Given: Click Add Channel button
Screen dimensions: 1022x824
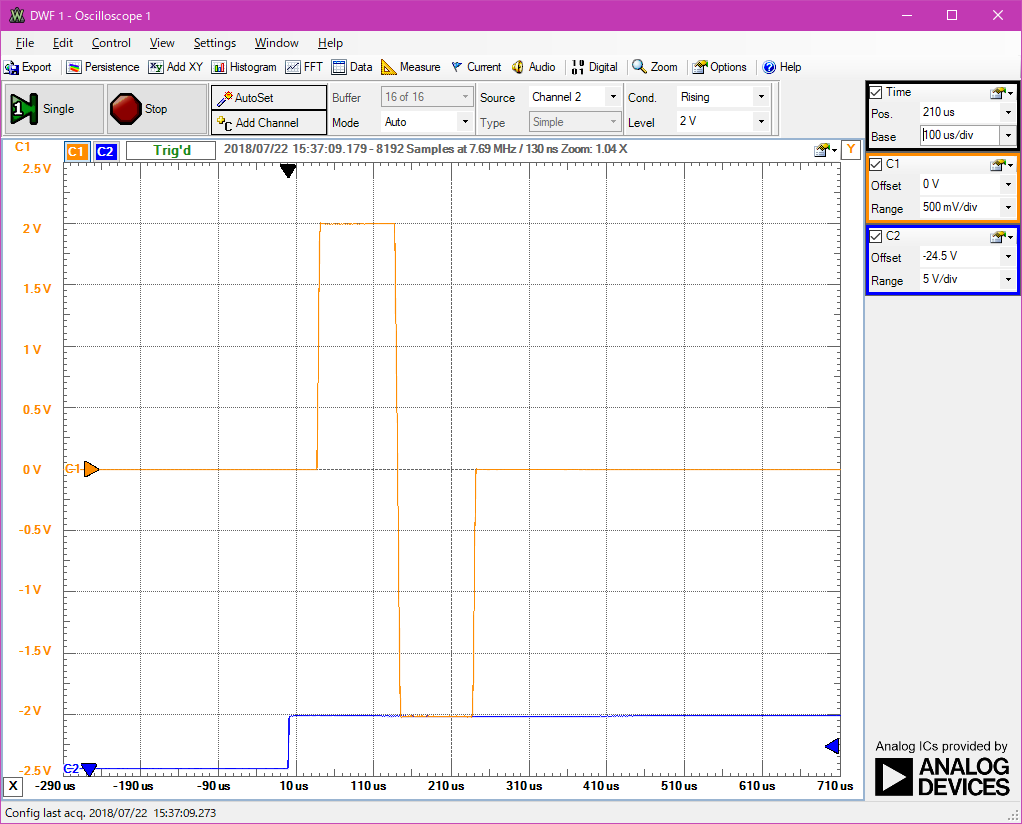Looking at the screenshot, I should pyautogui.click(x=269, y=123).
